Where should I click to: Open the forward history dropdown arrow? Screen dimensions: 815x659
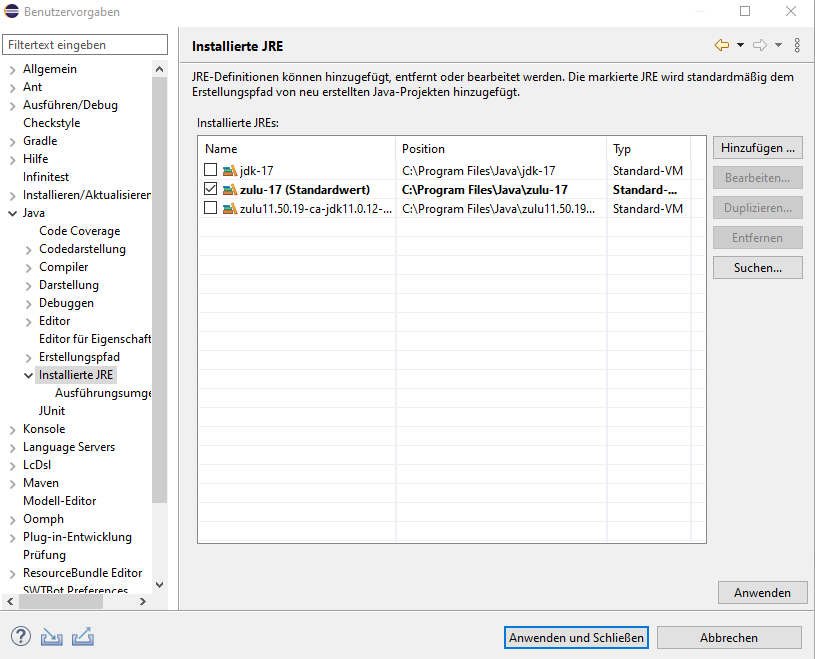pyautogui.click(x=778, y=45)
